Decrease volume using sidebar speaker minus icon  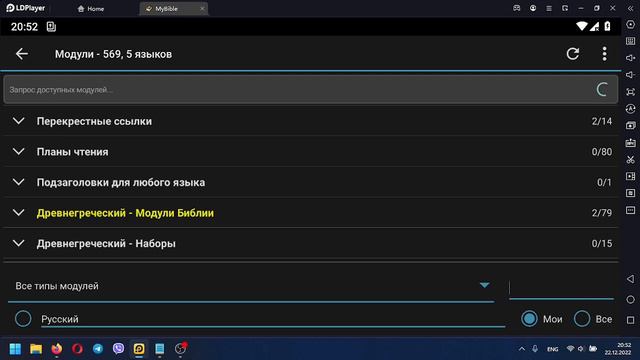[x=631, y=75]
